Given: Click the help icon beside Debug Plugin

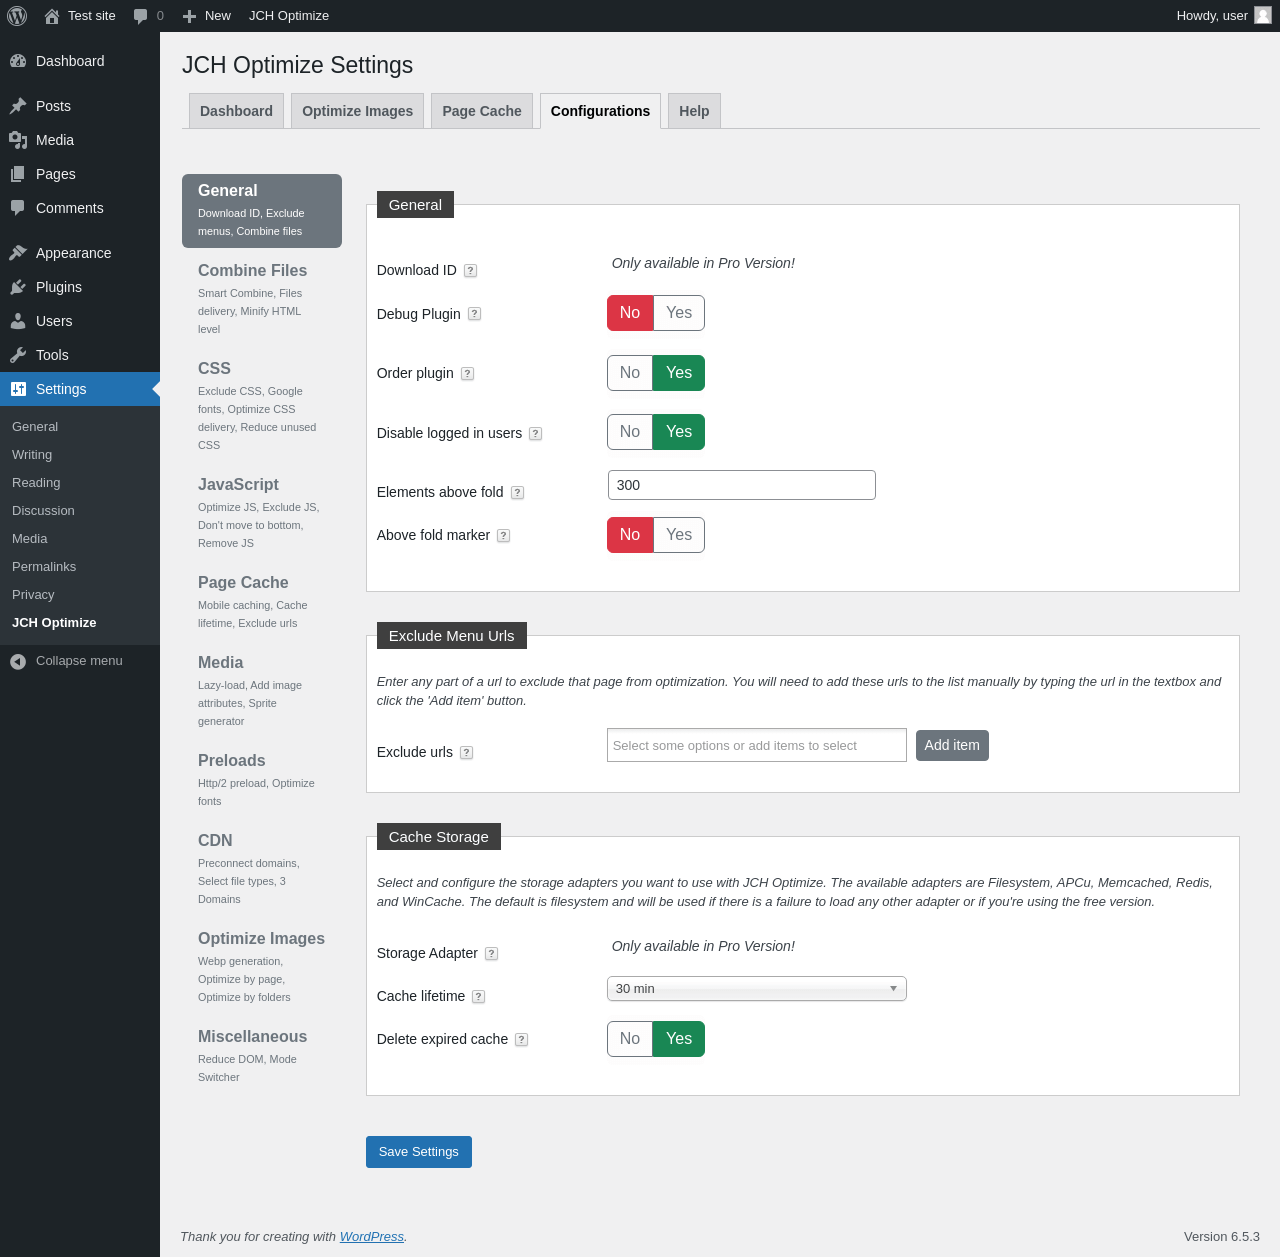Looking at the screenshot, I should point(474,314).
